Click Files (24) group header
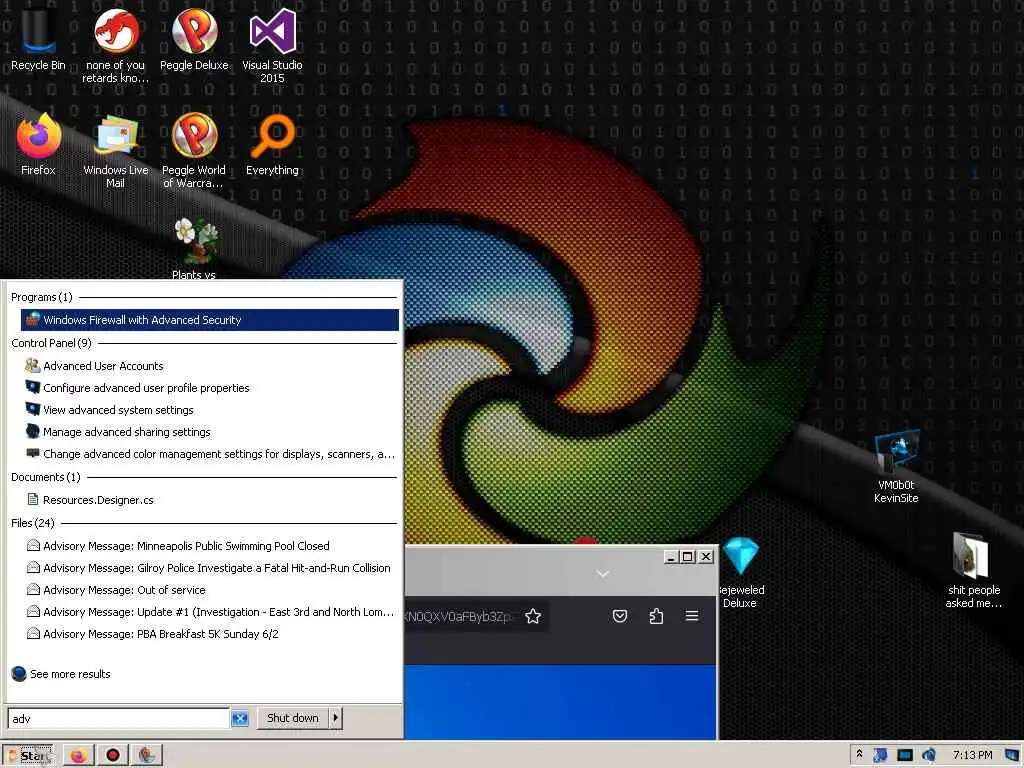Viewport: 1024px width, 768px height. tap(33, 522)
